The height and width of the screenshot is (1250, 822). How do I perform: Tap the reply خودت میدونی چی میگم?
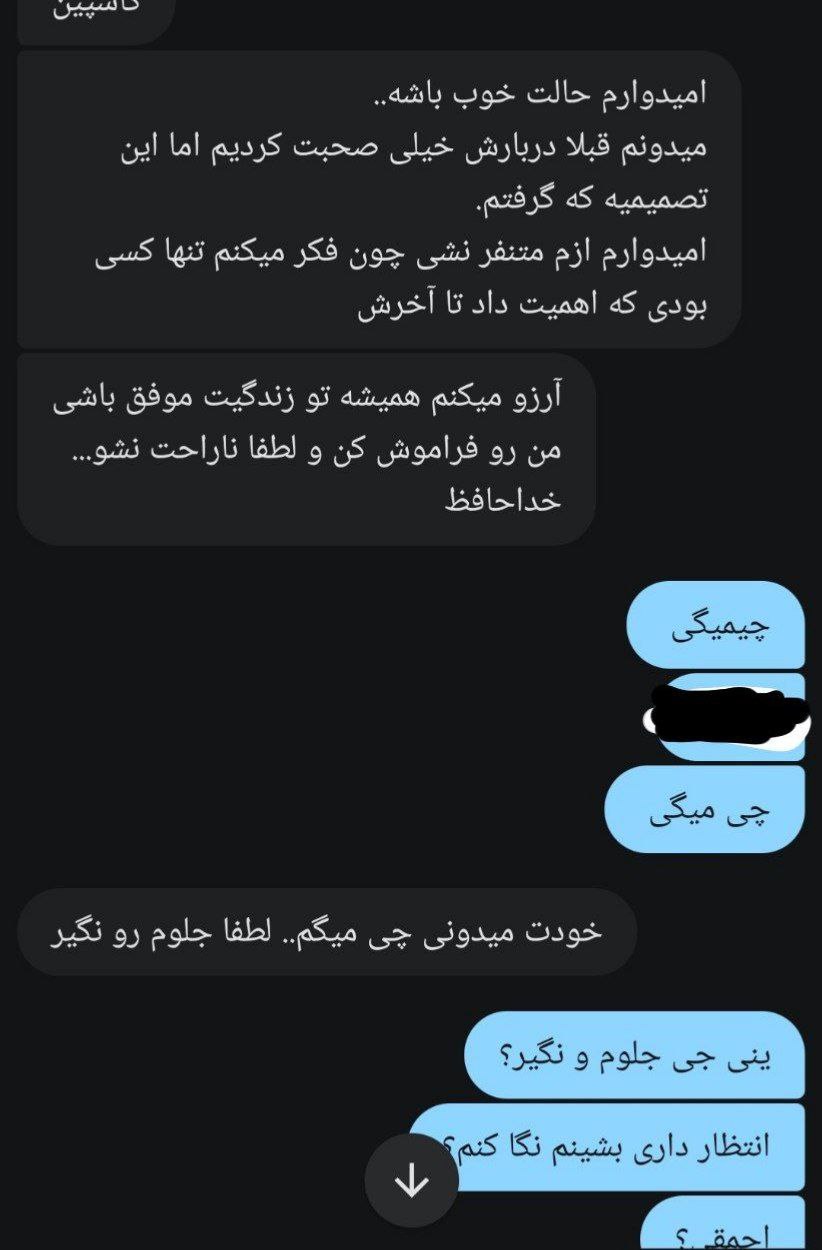pyautogui.click(x=326, y=932)
